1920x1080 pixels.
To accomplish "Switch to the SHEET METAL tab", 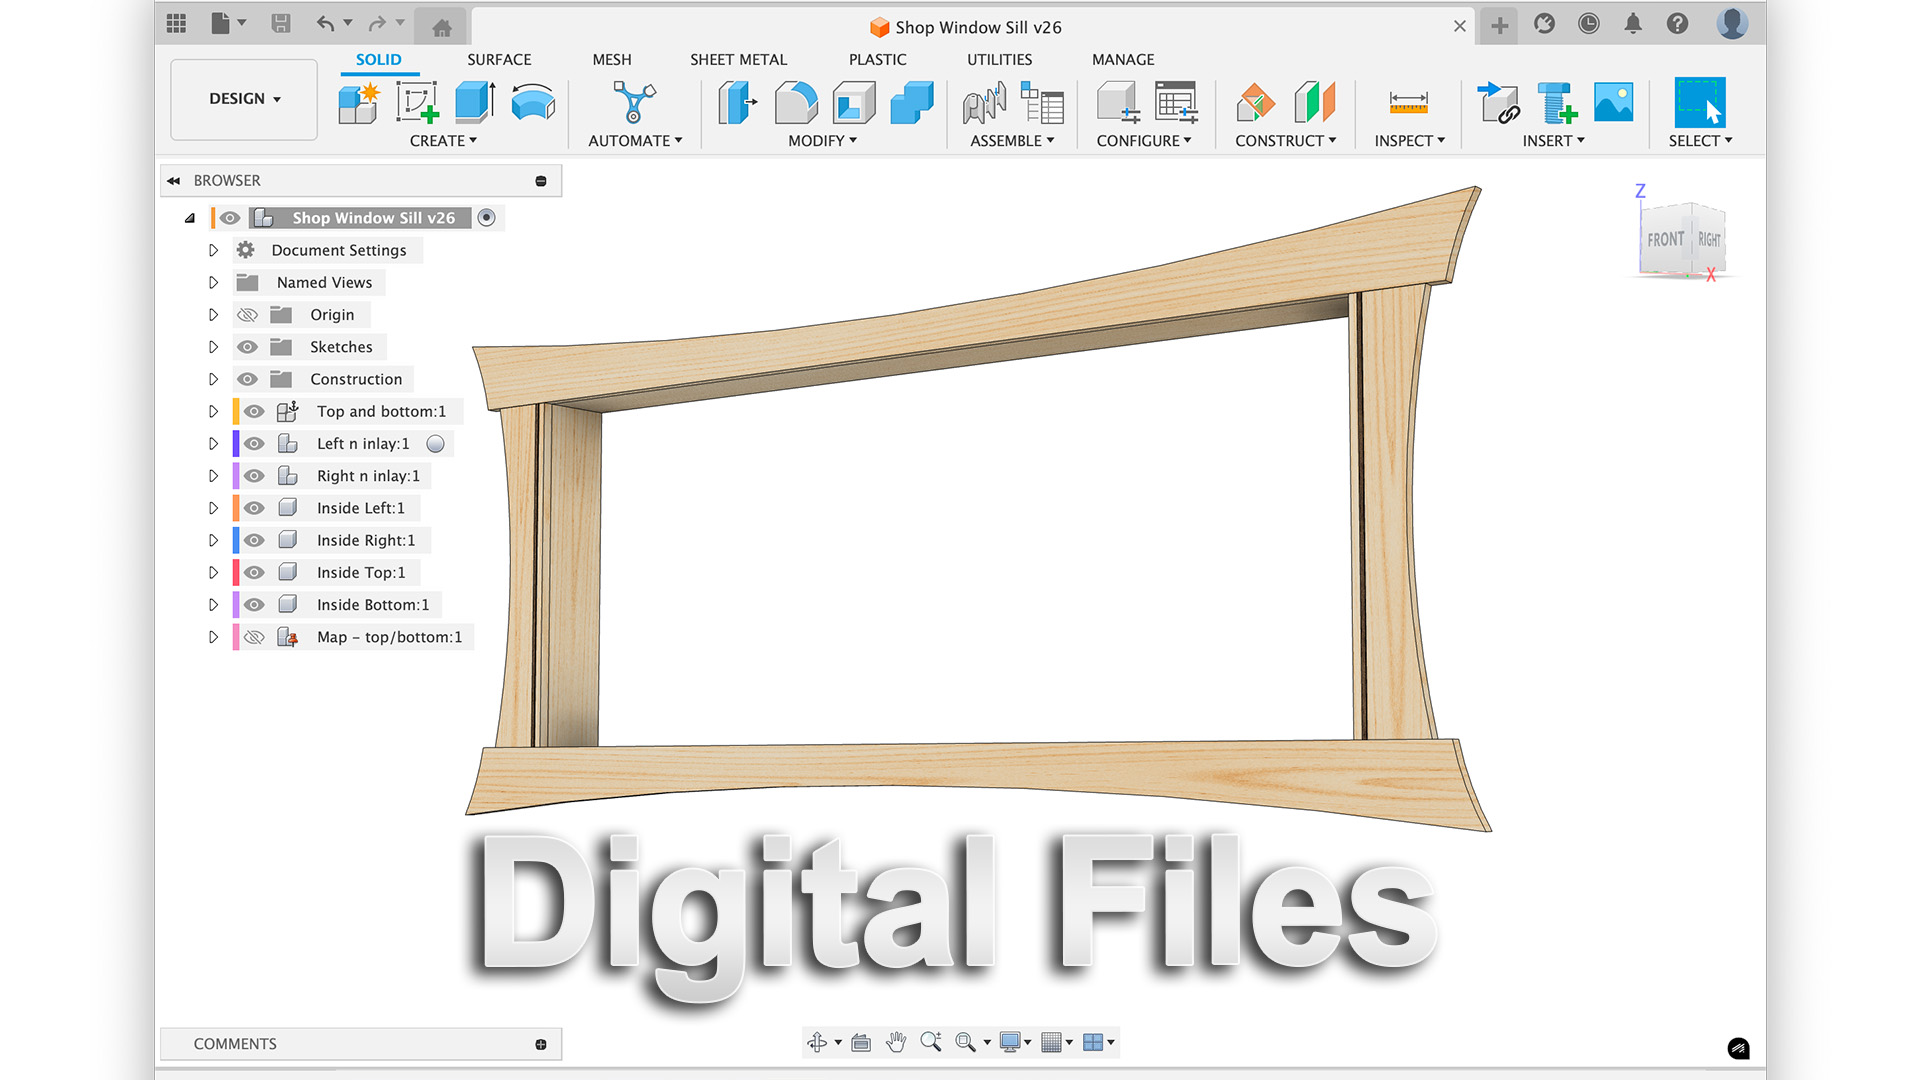I will point(738,60).
